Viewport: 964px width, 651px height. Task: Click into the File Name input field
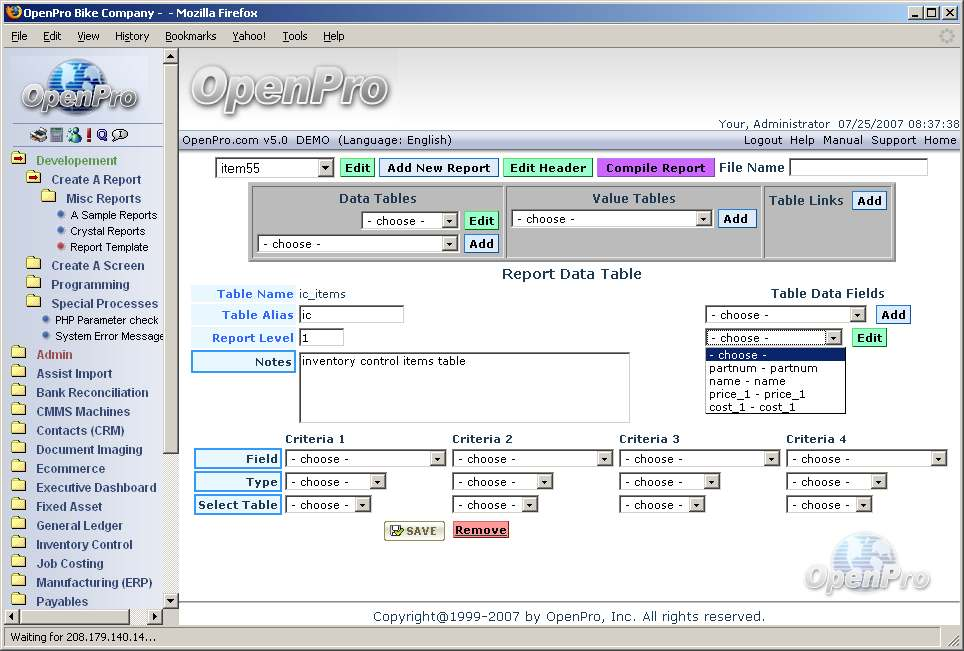point(858,167)
